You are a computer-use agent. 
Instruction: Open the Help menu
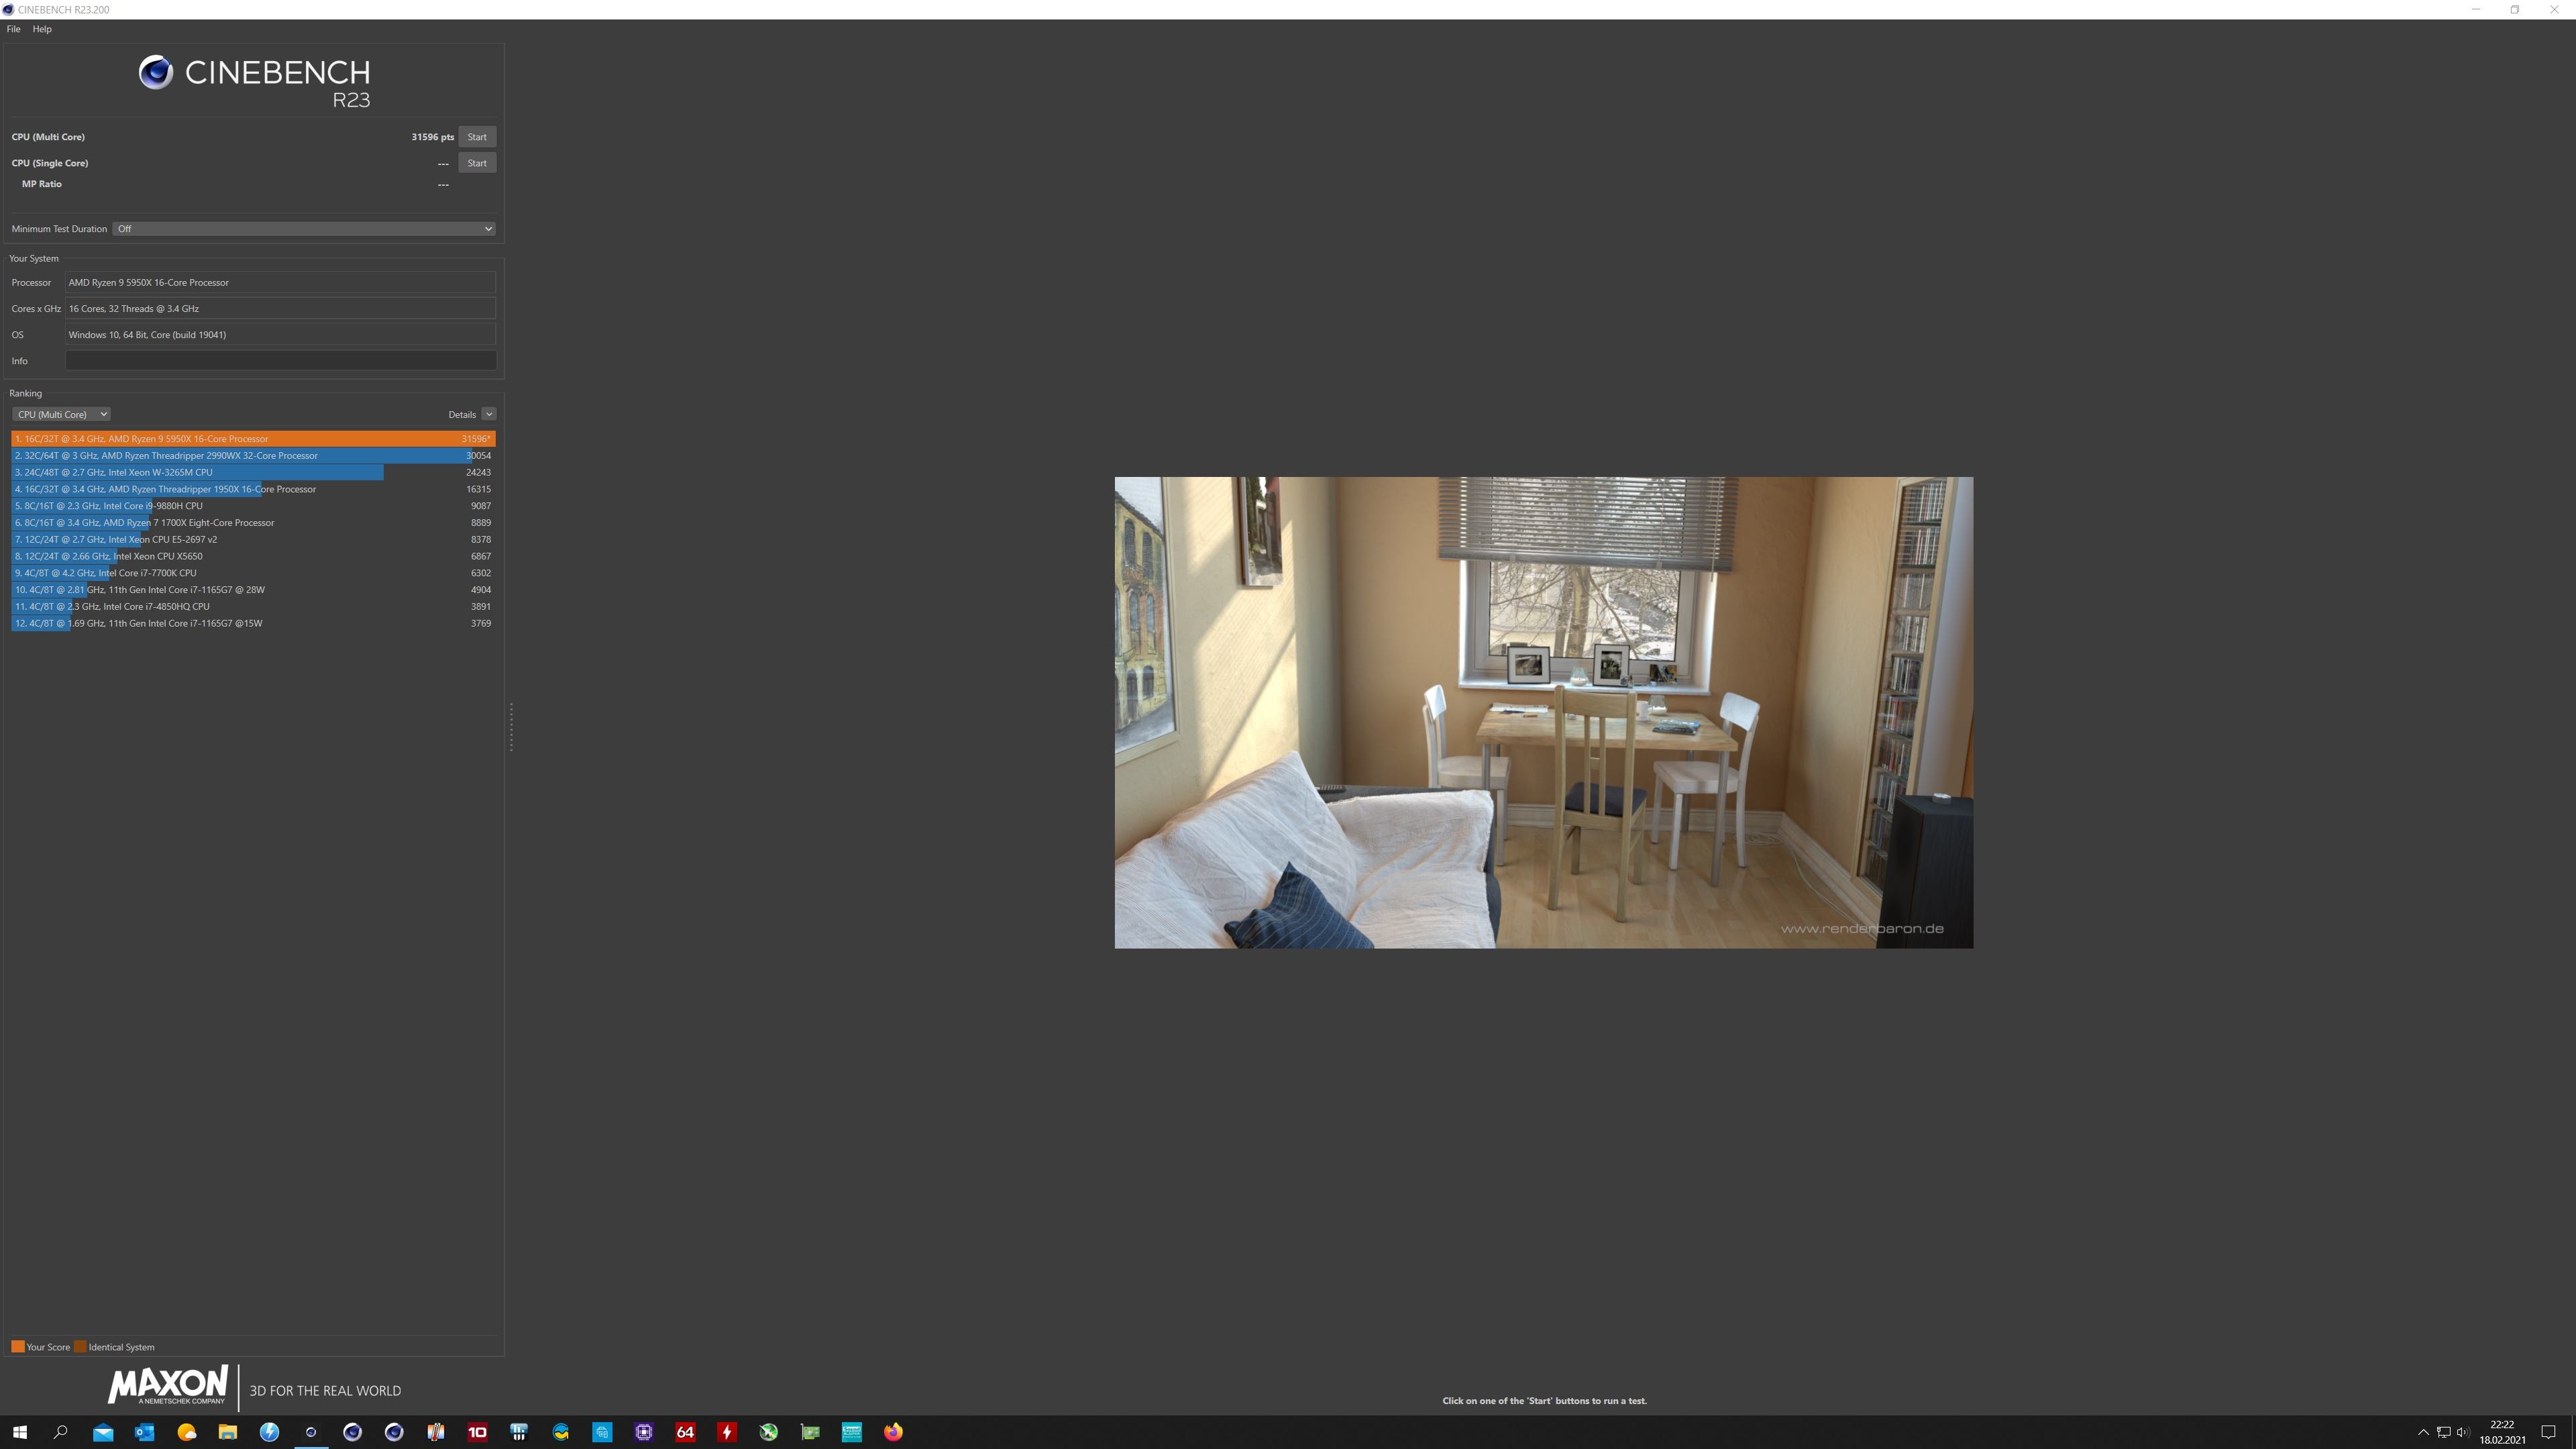[42, 29]
